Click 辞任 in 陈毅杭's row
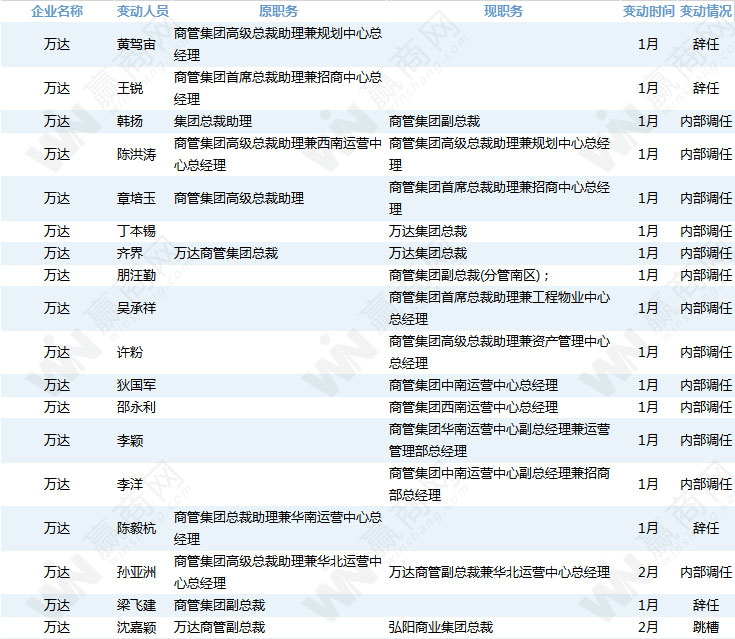The width and height of the screenshot is (735, 639). pyautogui.click(x=705, y=528)
